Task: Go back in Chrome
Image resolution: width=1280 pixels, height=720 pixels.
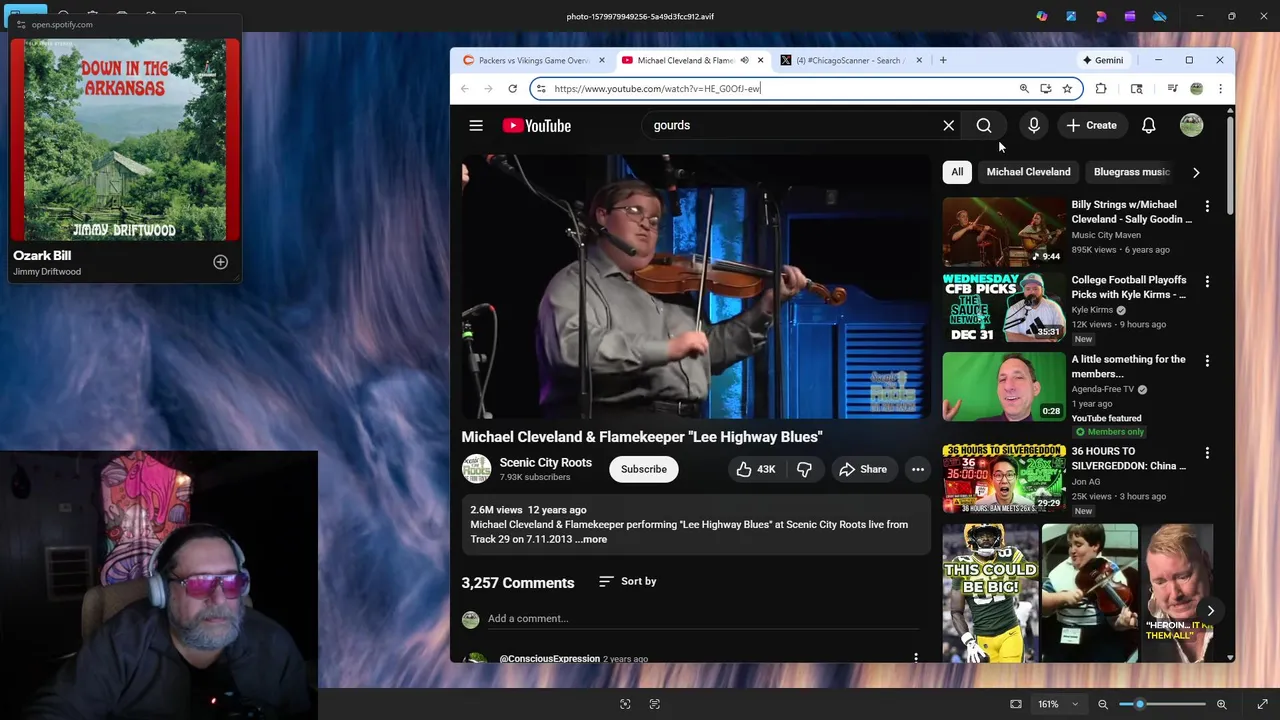Action: tap(464, 89)
